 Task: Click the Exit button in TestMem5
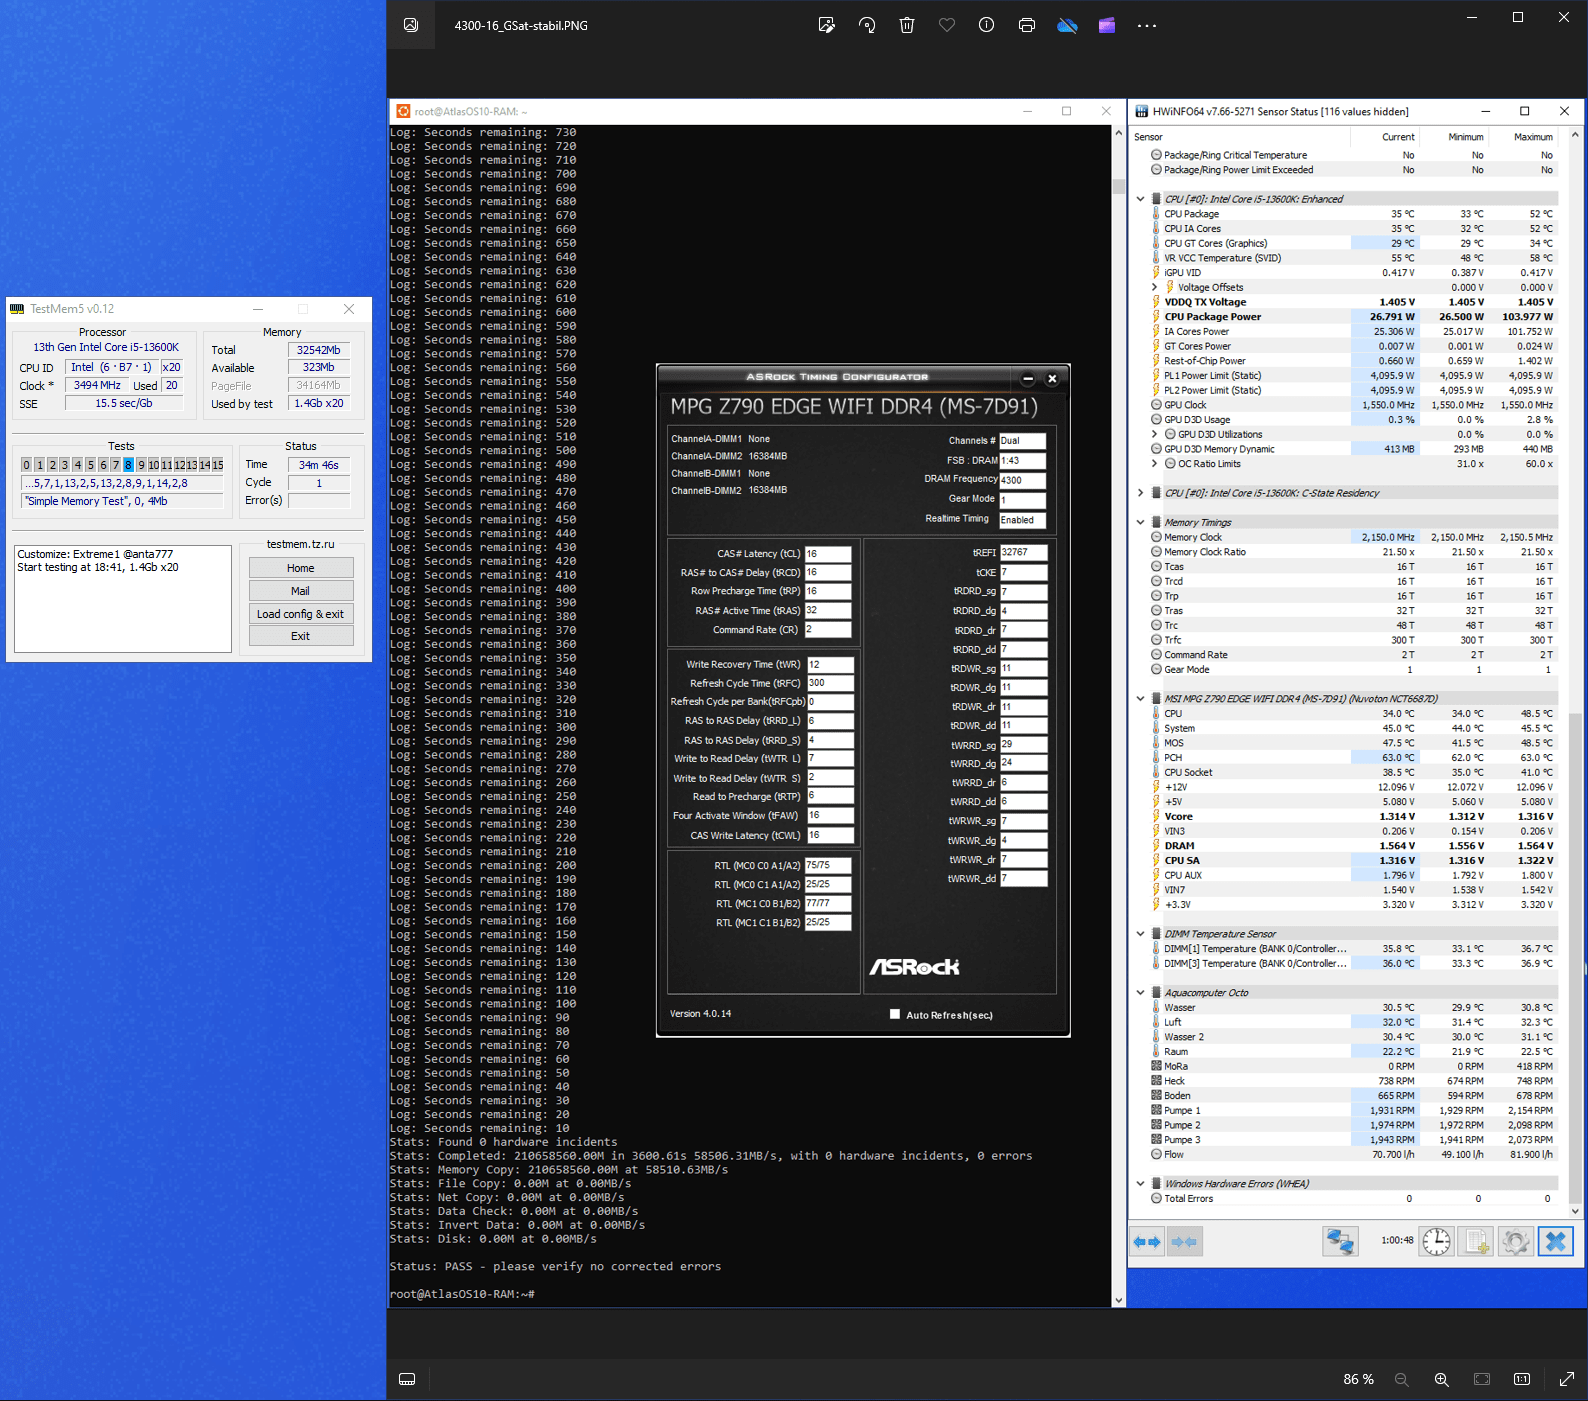click(301, 636)
